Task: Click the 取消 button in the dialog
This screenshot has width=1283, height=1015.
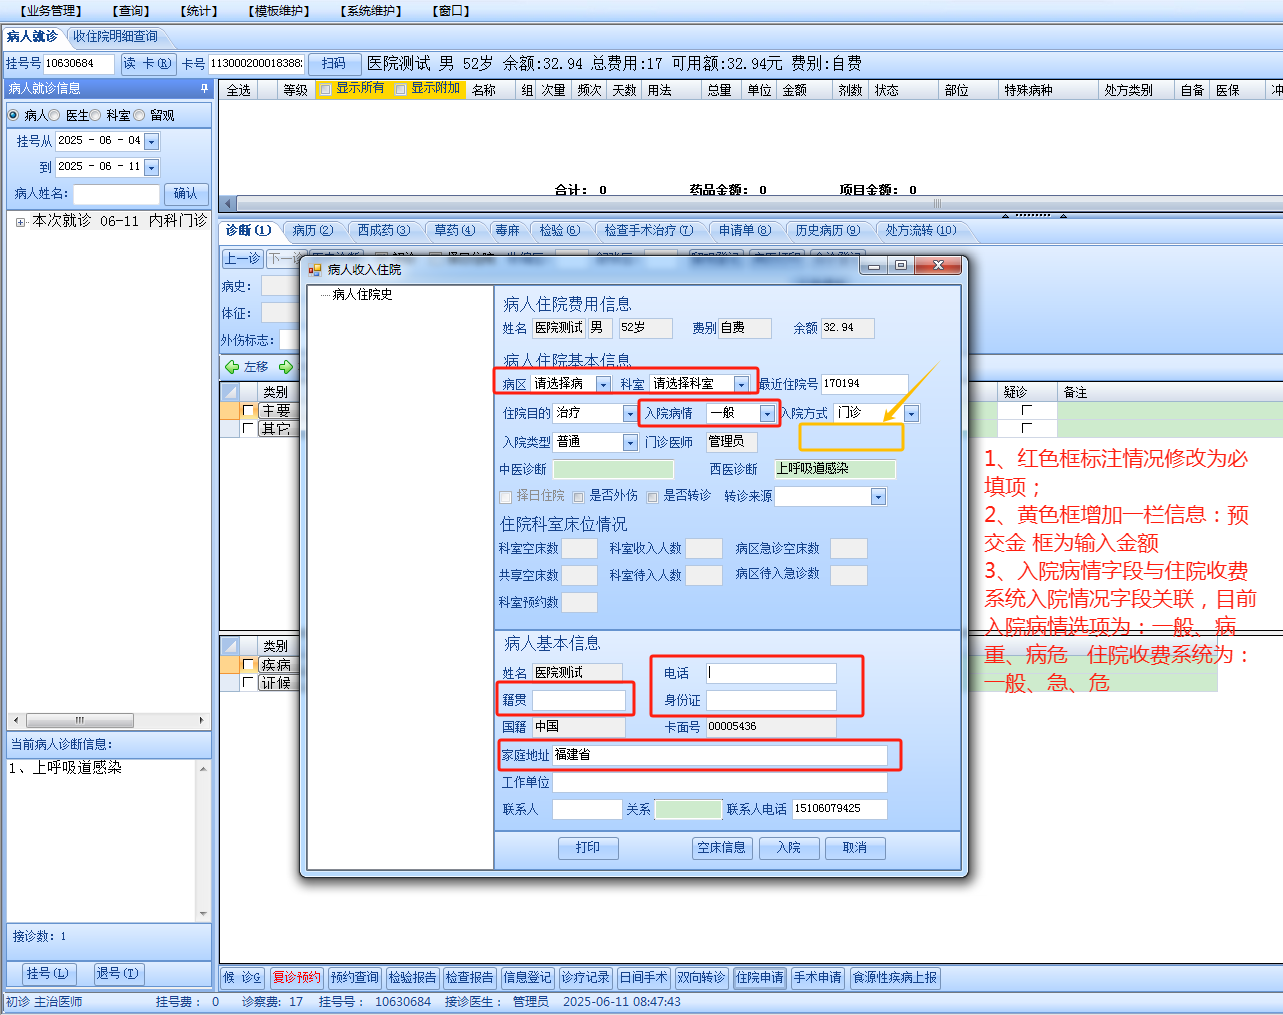Action: click(855, 848)
